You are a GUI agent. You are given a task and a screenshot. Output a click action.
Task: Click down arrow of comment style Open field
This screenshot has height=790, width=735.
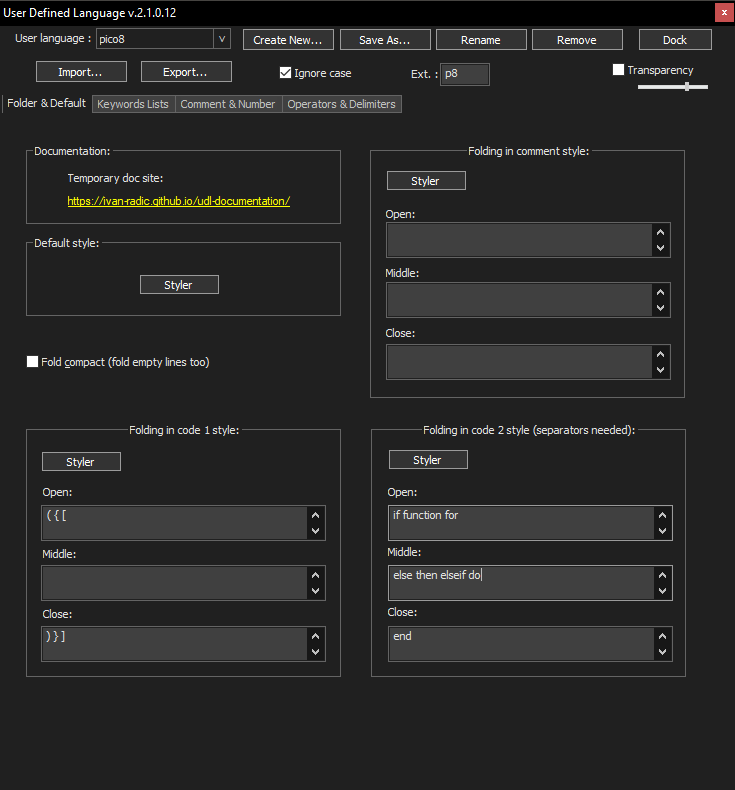tap(660, 248)
